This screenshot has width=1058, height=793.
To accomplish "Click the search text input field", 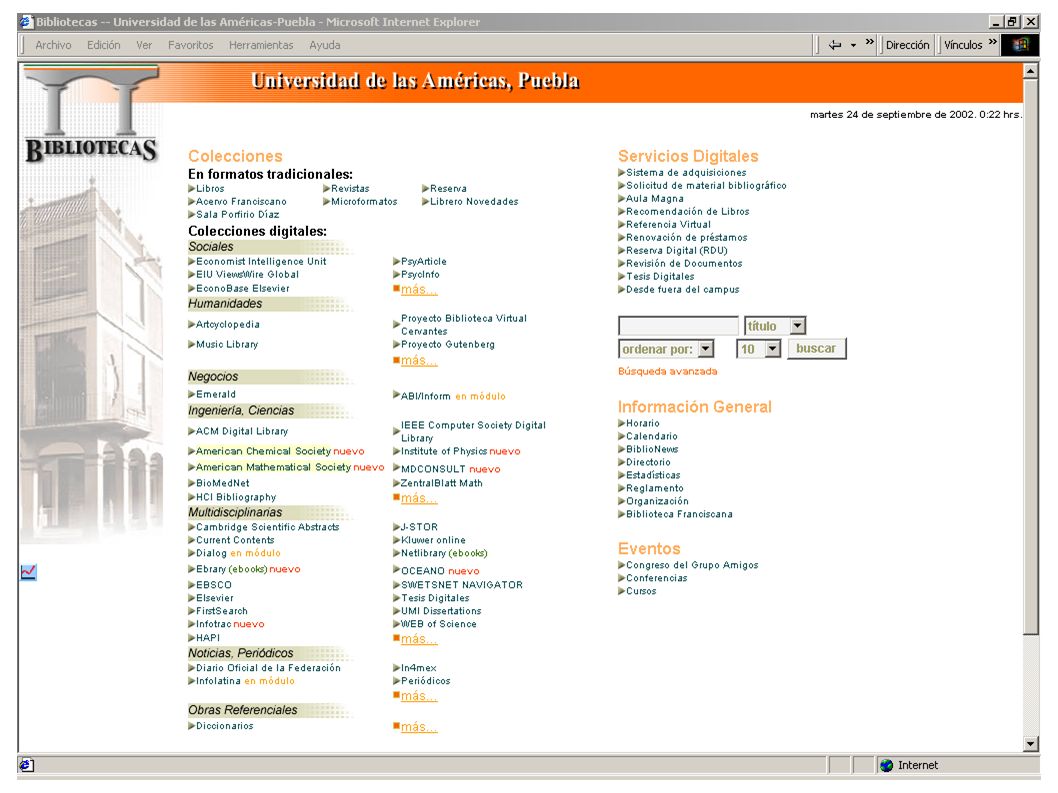I will click(x=678, y=326).
